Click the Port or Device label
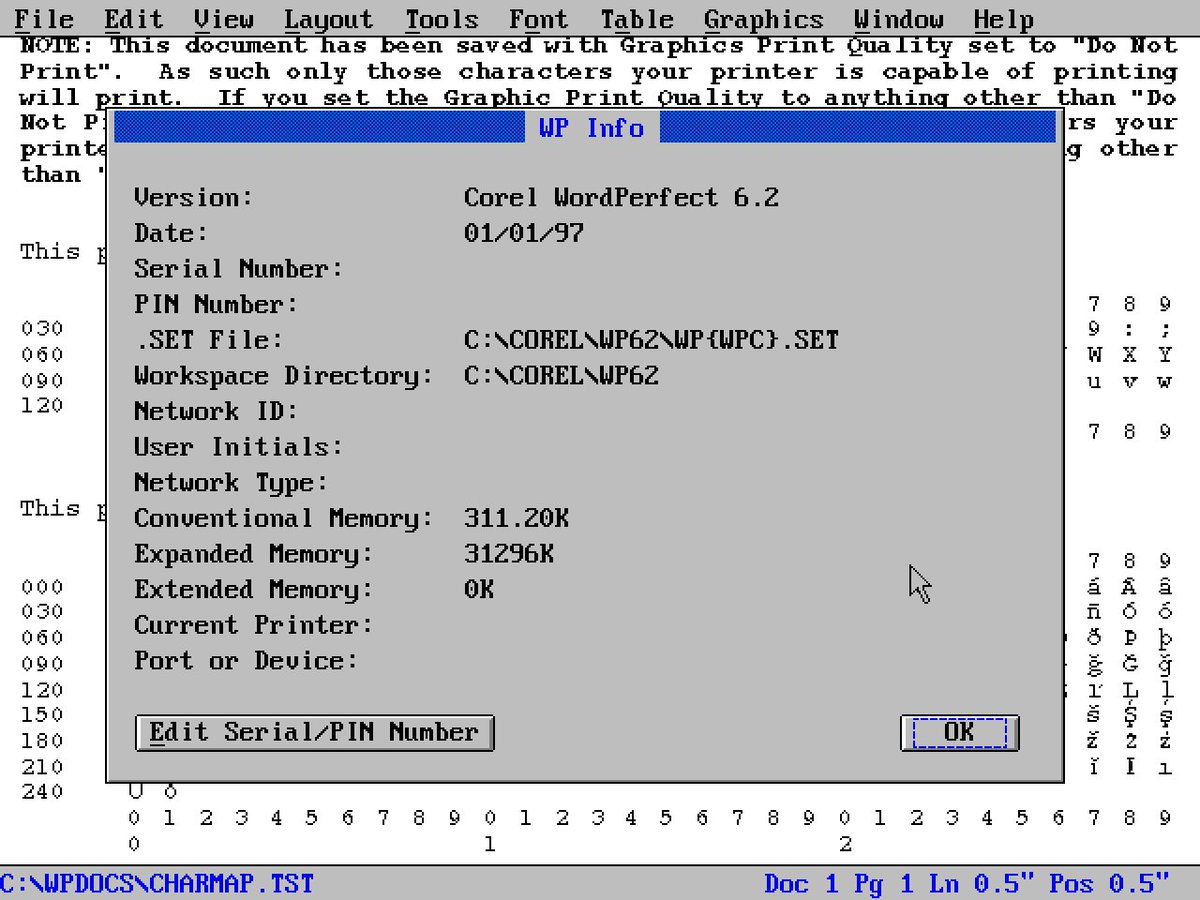 tap(246, 661)
